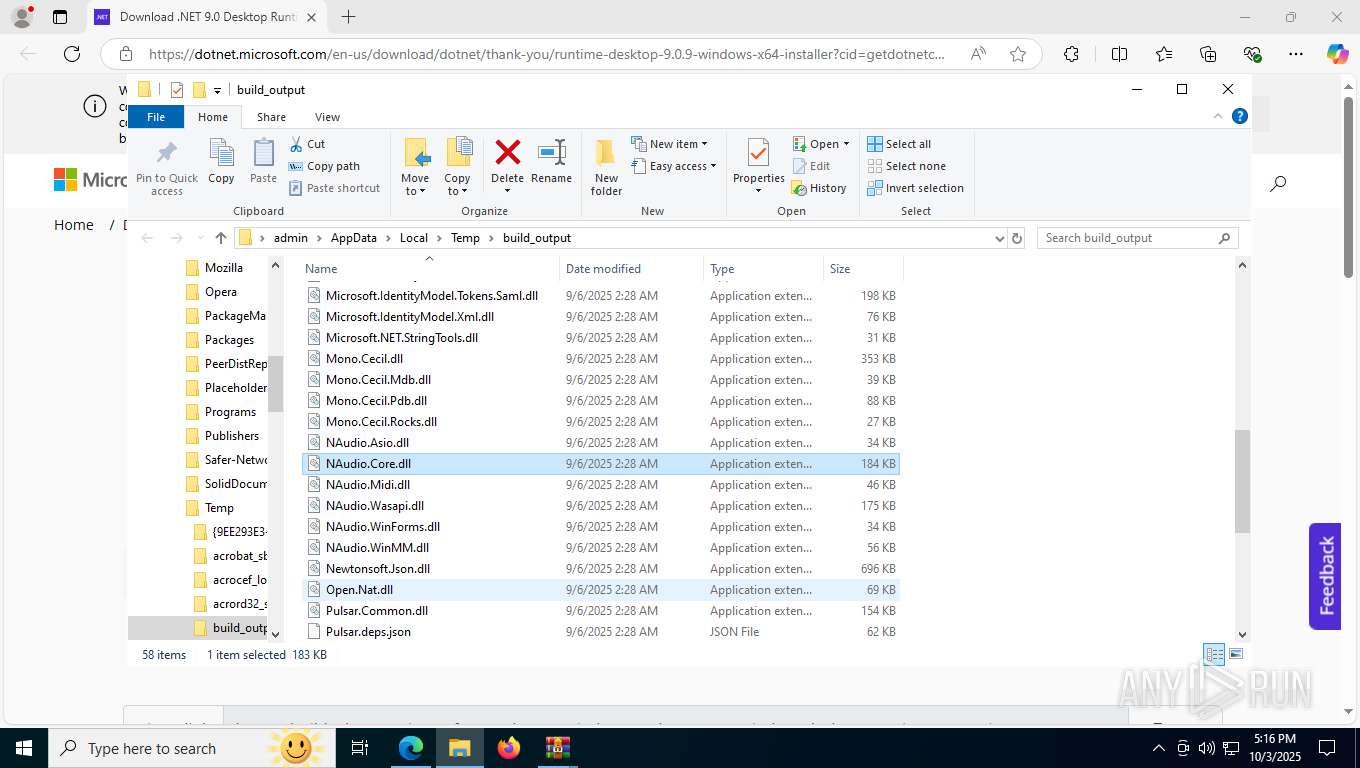Collapse the navigation tree scroll-down arrow
The width and height of the screenshot is (1360, 768).
[x=276, y=634]
